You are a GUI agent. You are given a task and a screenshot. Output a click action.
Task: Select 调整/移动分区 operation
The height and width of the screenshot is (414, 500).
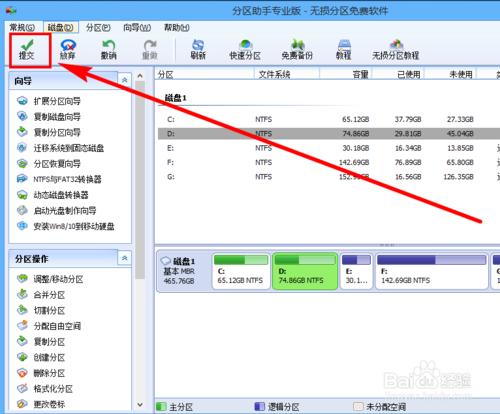pyautogui.click(x=50, y=279)
